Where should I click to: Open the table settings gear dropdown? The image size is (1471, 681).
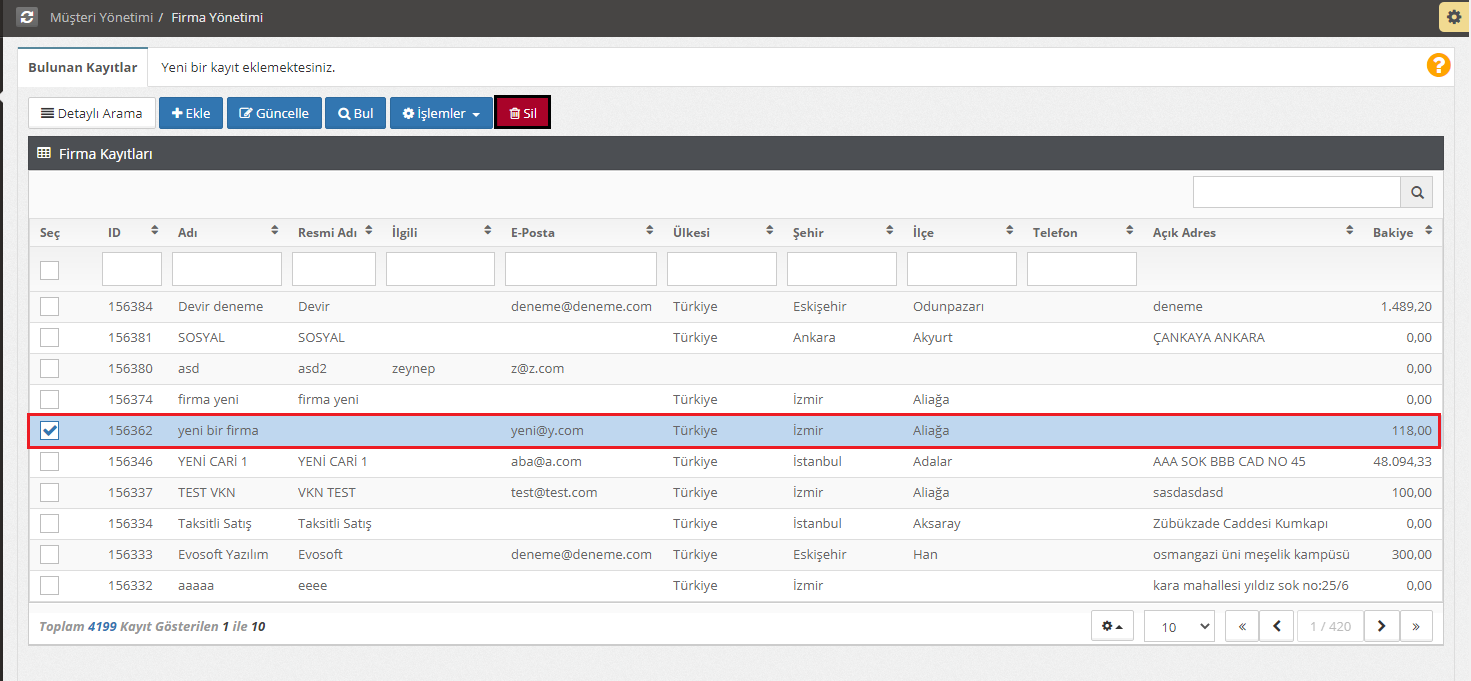coord(1112,626)
